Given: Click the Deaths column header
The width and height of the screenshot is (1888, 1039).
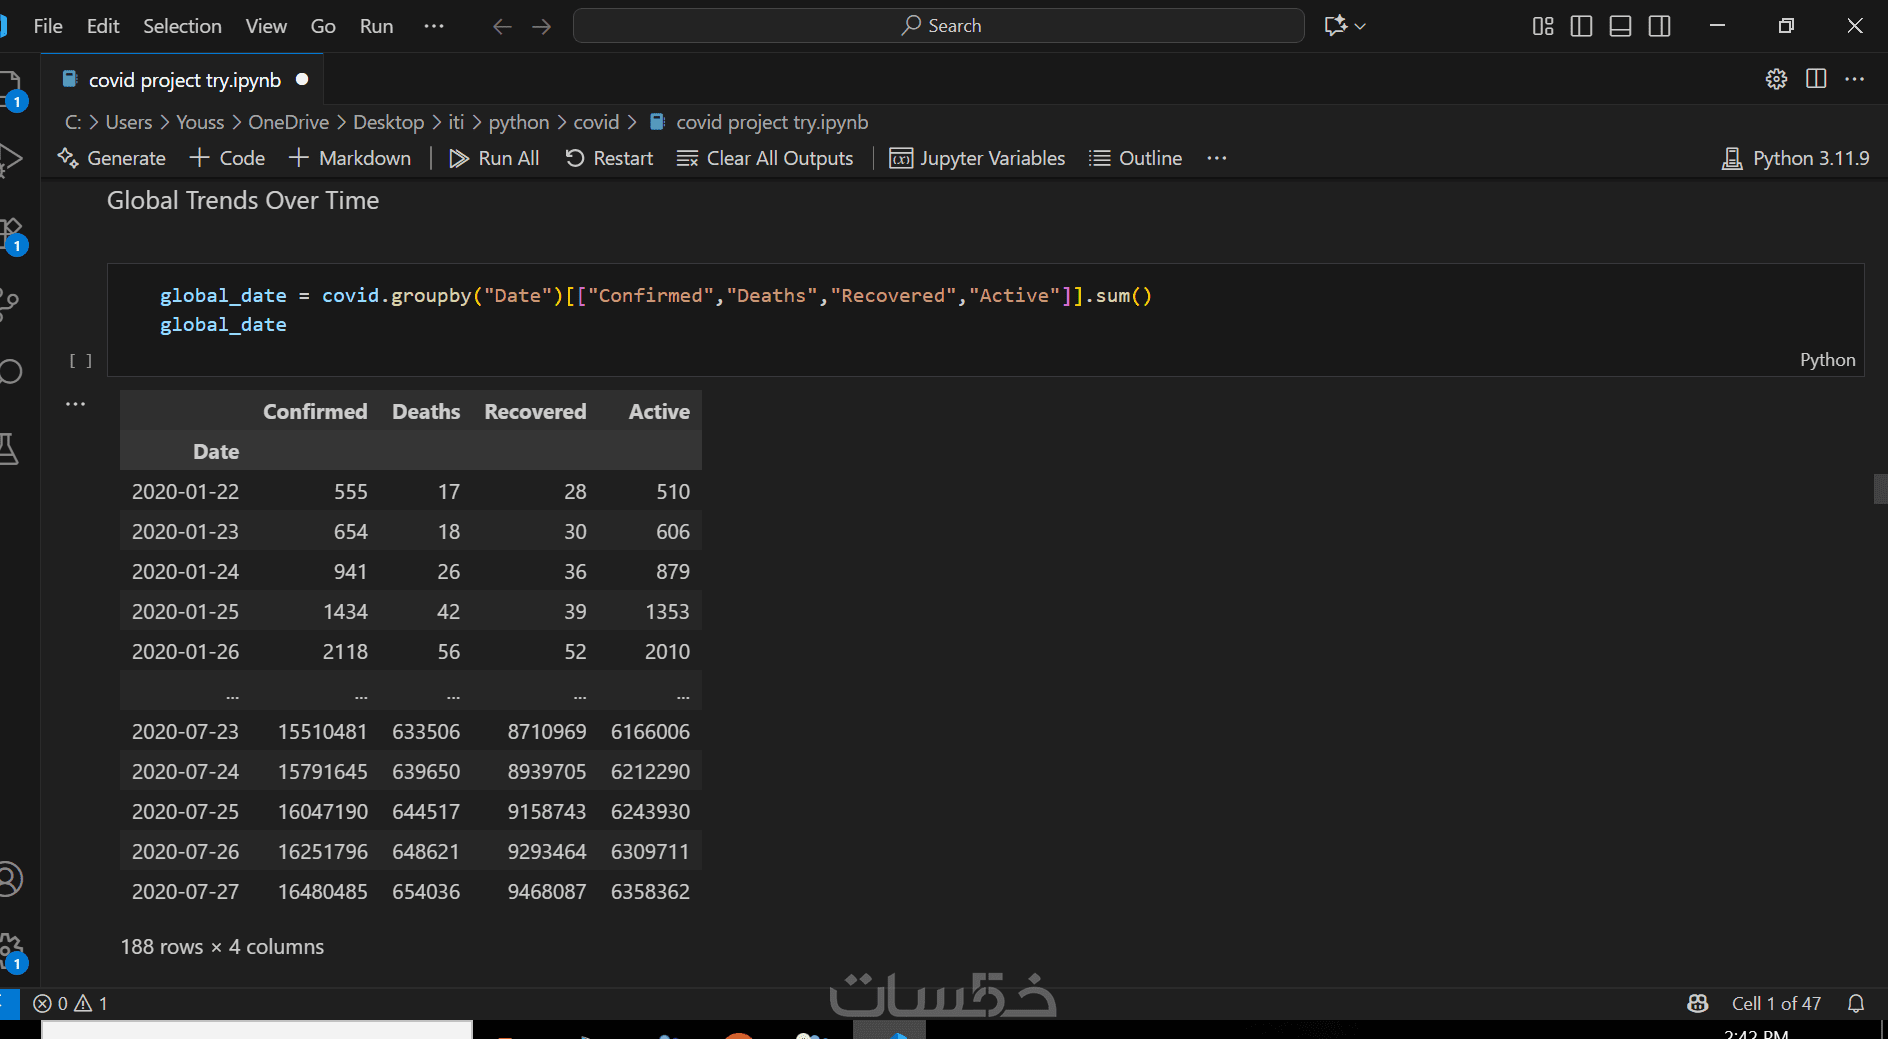Looking at the screenshot, I should point(426,411).
